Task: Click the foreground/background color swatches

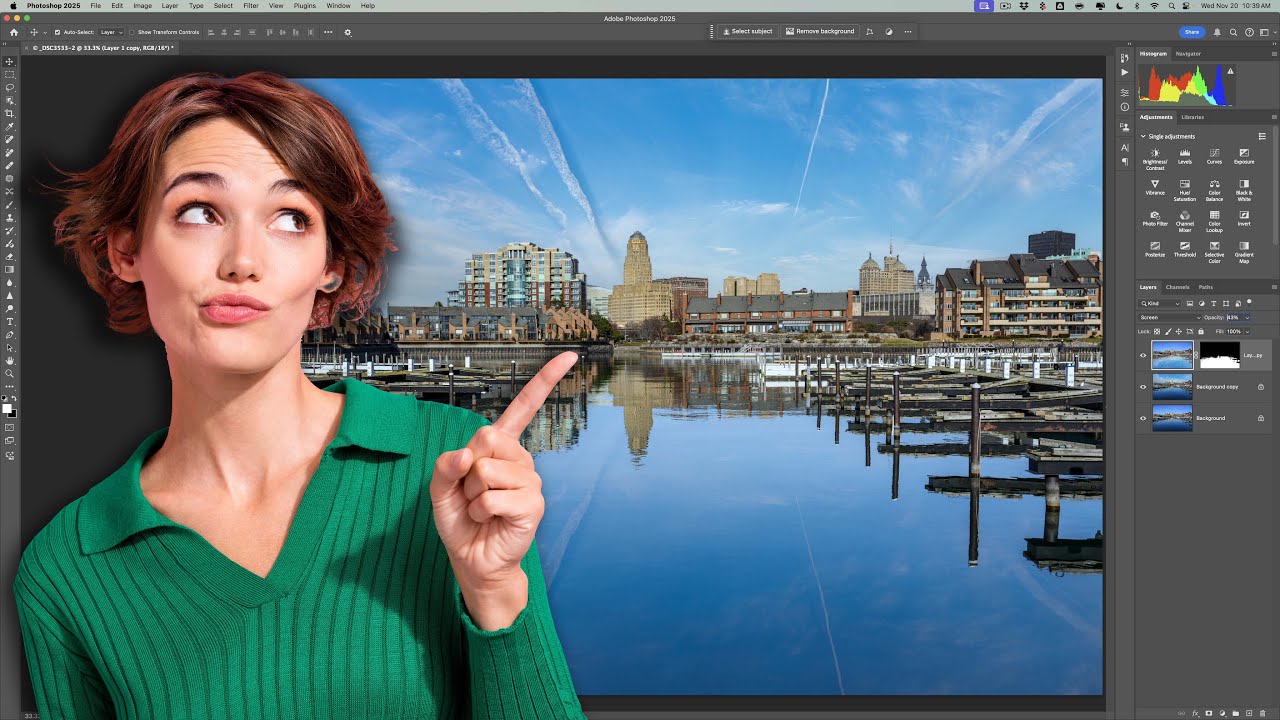Action: (9, 409)
